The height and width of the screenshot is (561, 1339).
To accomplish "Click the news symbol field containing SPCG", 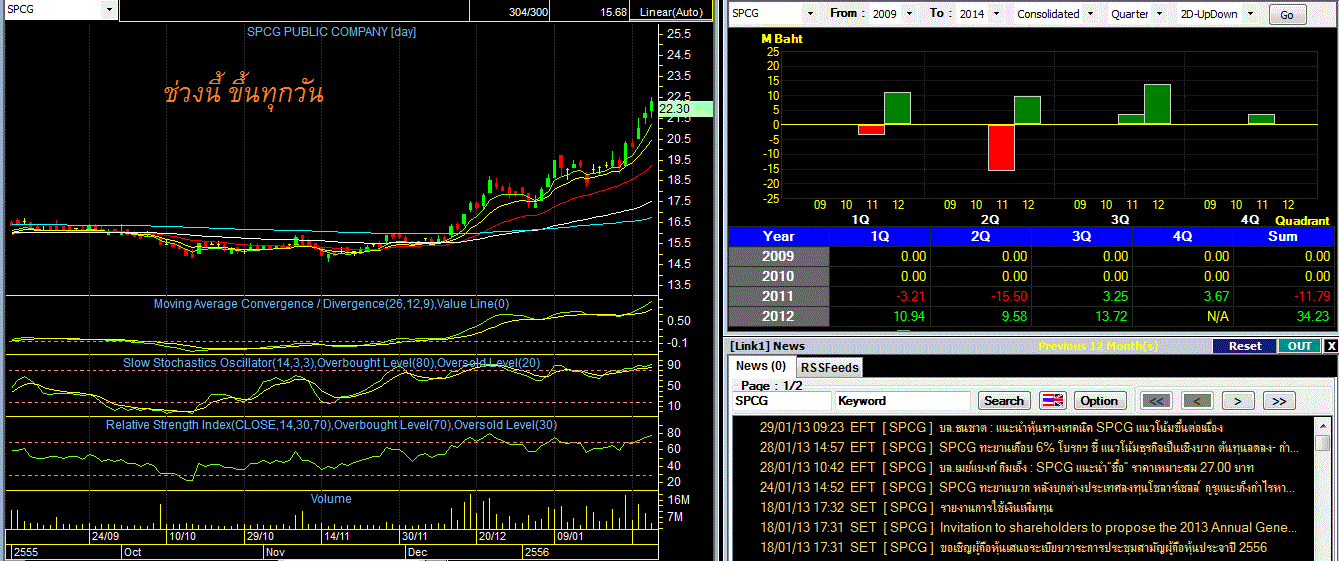I will point(781,400).
